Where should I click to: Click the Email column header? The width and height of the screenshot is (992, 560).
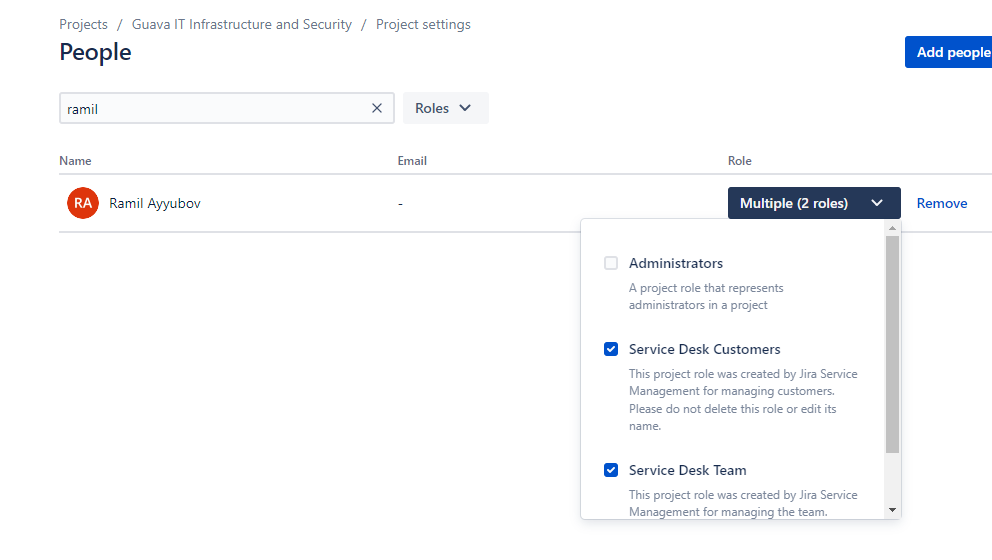(412, 161)
